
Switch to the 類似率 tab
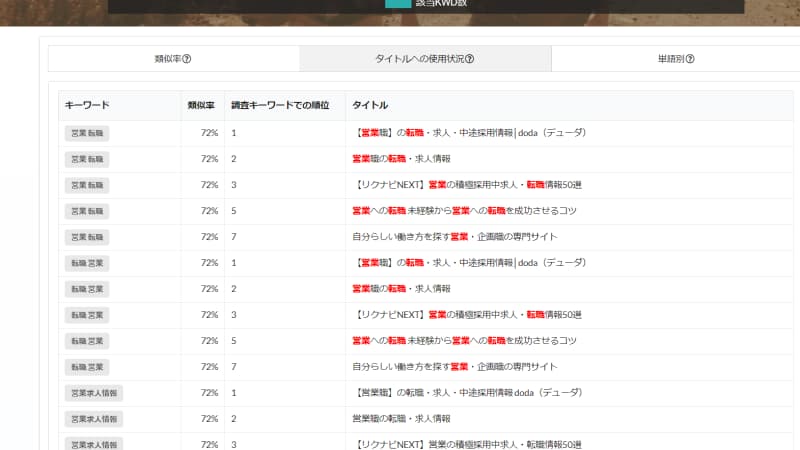(x=173, y=59)
